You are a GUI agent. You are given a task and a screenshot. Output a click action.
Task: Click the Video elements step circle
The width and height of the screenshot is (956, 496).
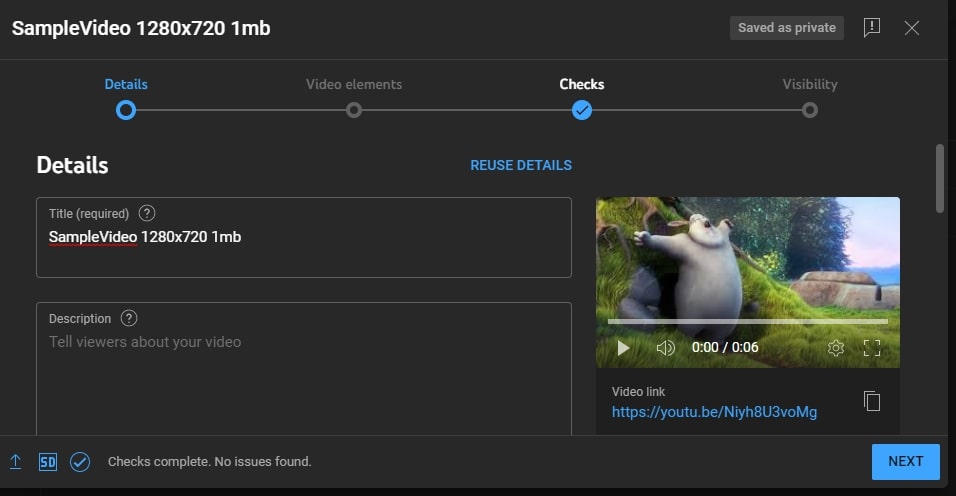[354, 110]
